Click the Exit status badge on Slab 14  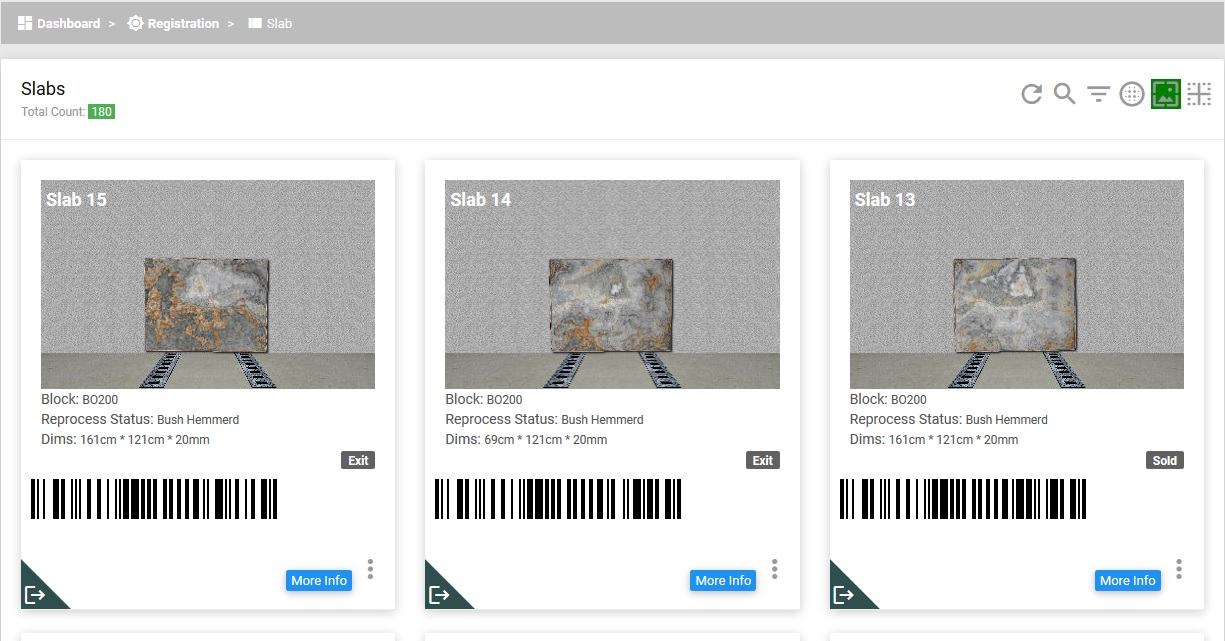[763, 460]
